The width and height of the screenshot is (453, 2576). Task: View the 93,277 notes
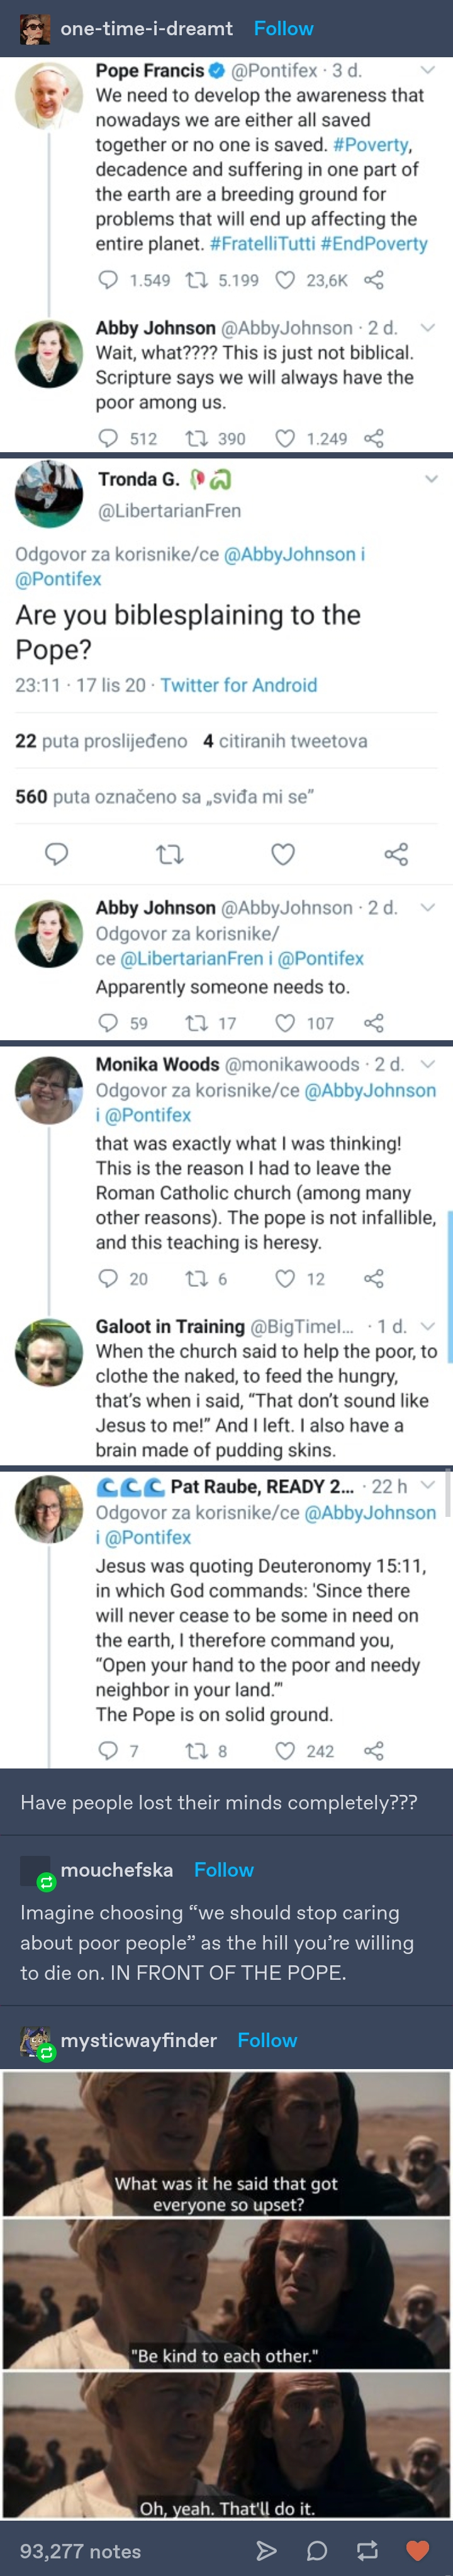pos(80,2550)
